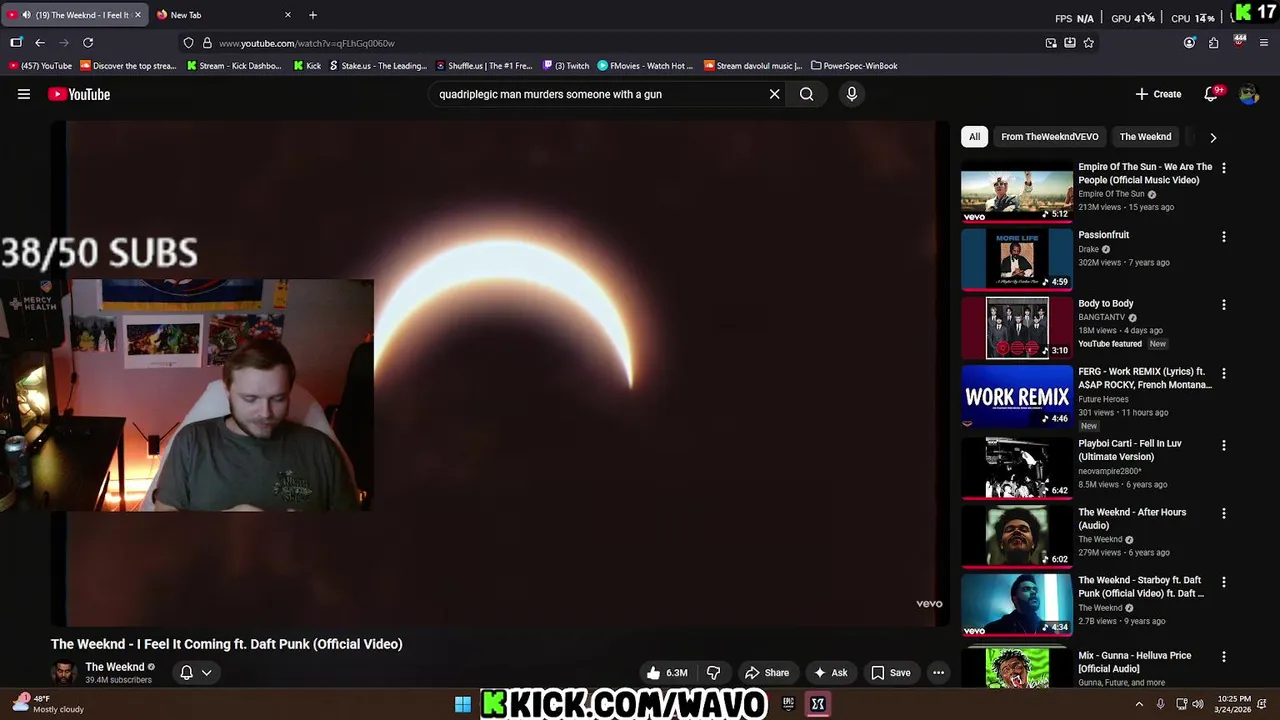Viewport: 1280px width, 720px height.
Task: Open the YouTube account avatar menu
Action: 1248,94
